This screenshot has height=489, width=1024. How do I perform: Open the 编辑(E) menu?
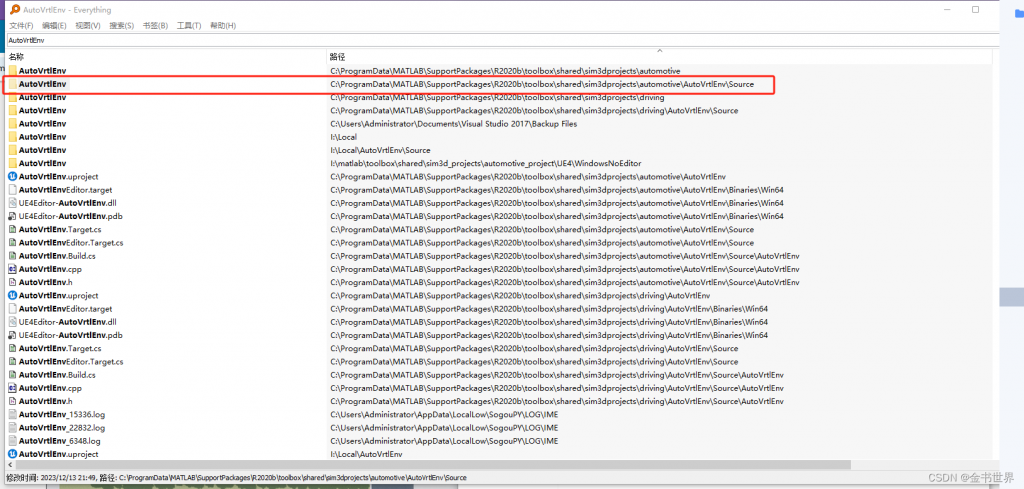click(54, 25)
